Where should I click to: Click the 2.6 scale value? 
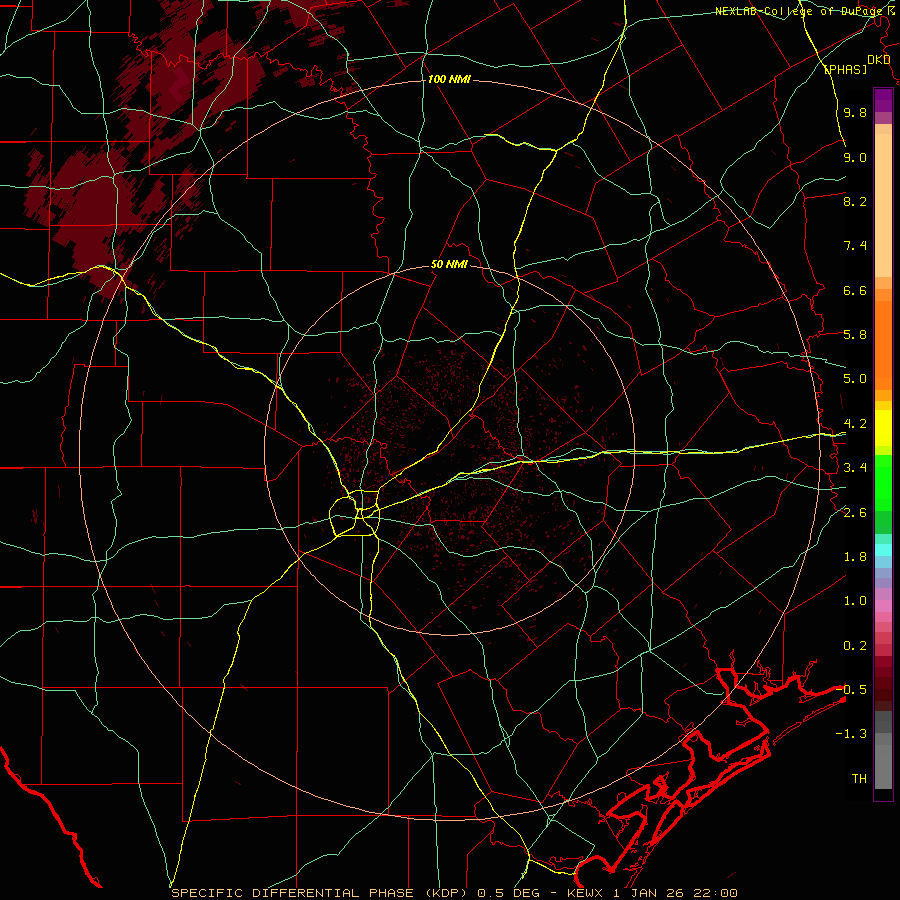pyautogui.click(x=855, y=513)
